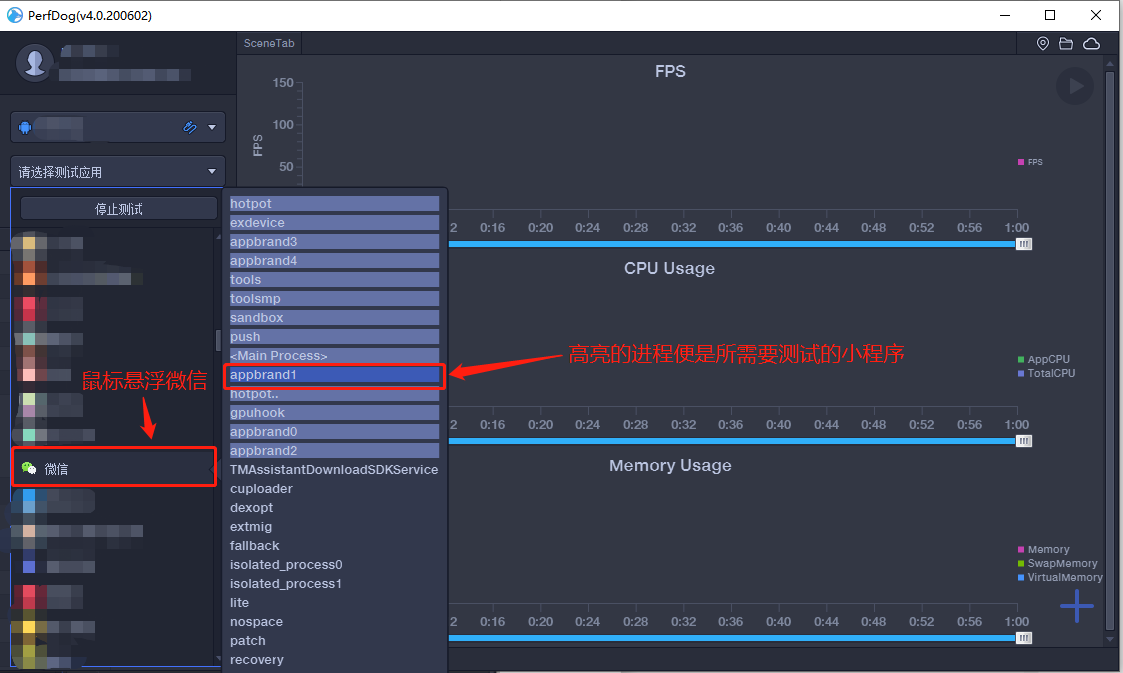Screen dimensions: 1123x673
Task: Select the toolsmp process
Action: click(x=334, y=299)
